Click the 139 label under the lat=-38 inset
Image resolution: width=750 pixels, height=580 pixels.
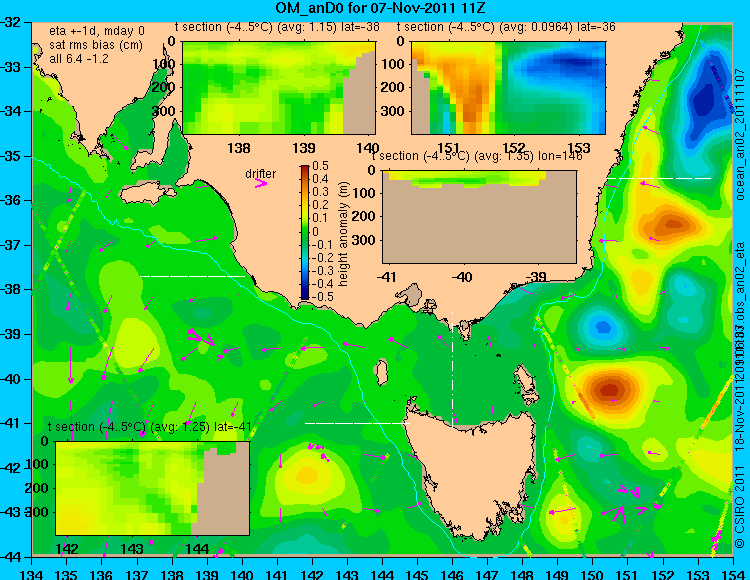pyautogui.click(x=304, y=148)
